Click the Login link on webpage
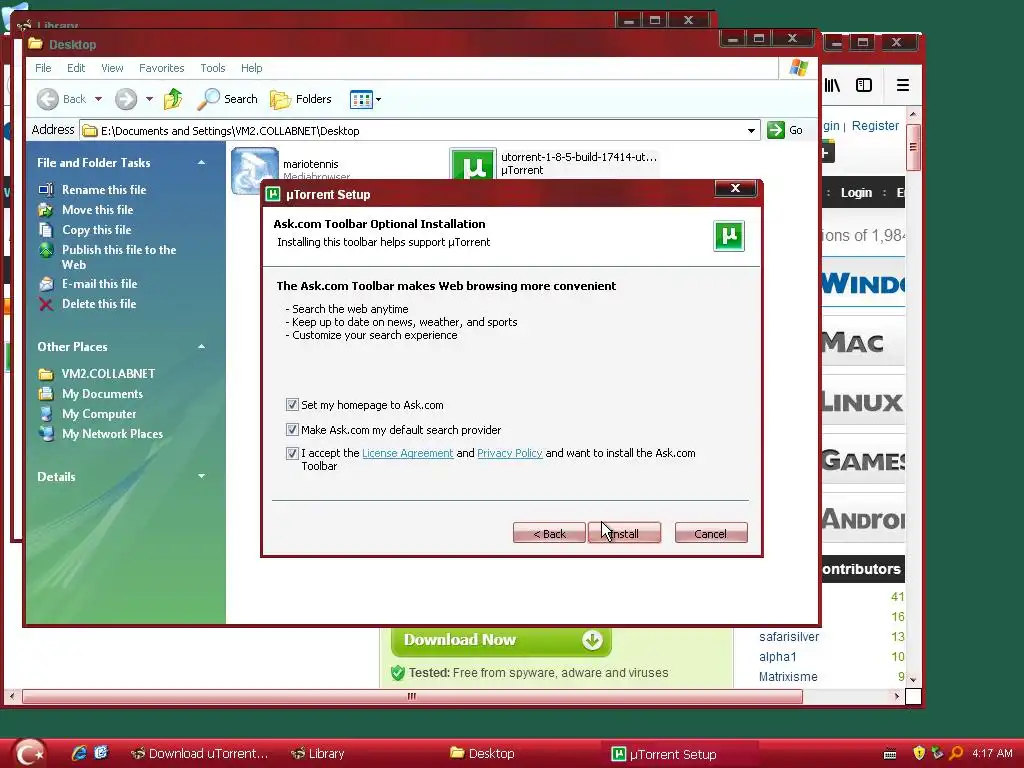 (x=856, y=193)
